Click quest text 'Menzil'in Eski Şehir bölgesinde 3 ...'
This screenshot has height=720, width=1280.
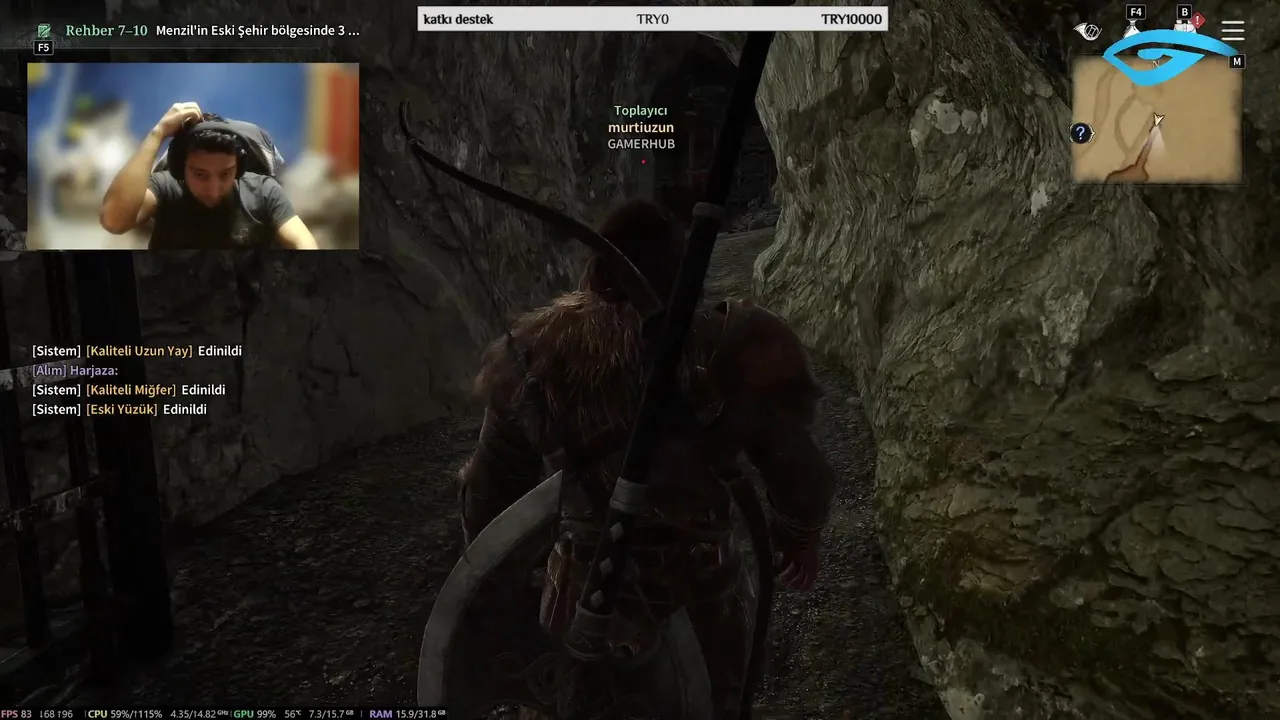(x=257, y=30)
